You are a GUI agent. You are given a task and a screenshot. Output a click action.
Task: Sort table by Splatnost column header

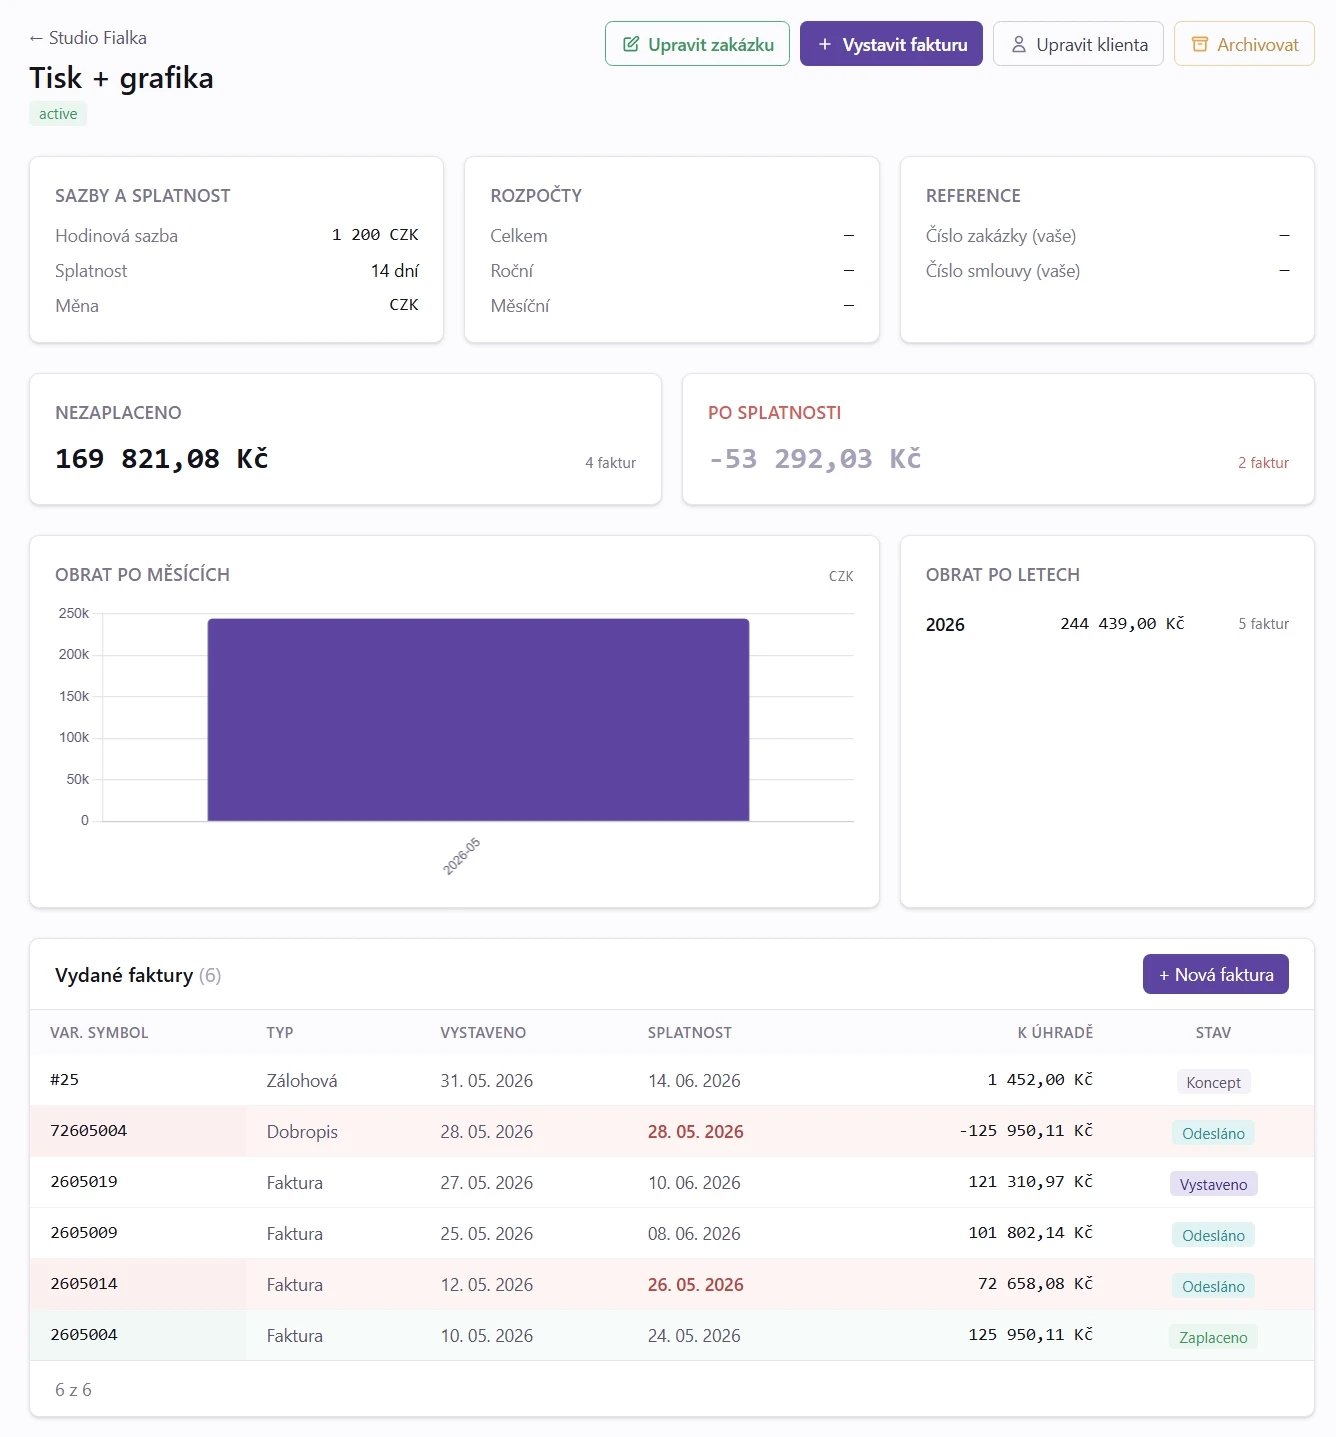[x=689, y=1032]
